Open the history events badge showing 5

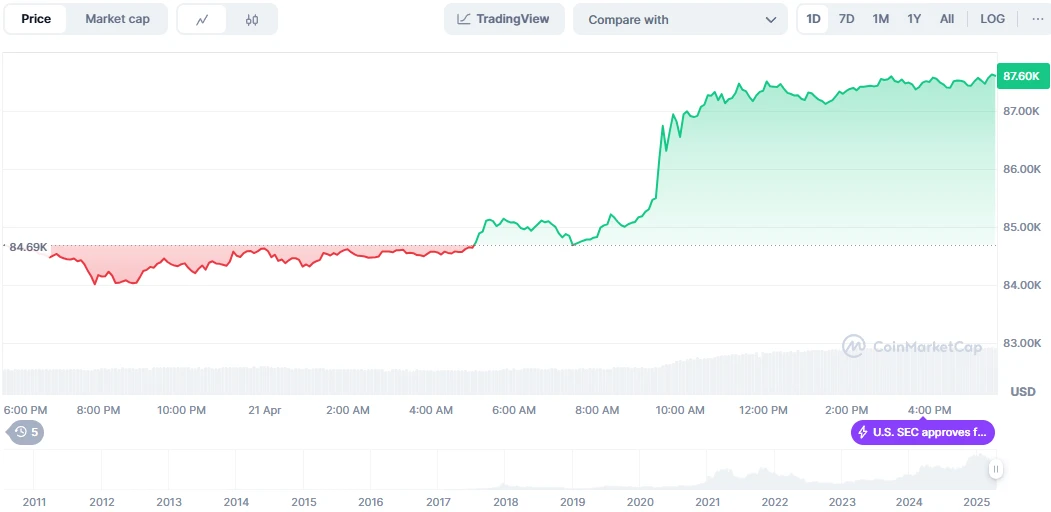27,432
